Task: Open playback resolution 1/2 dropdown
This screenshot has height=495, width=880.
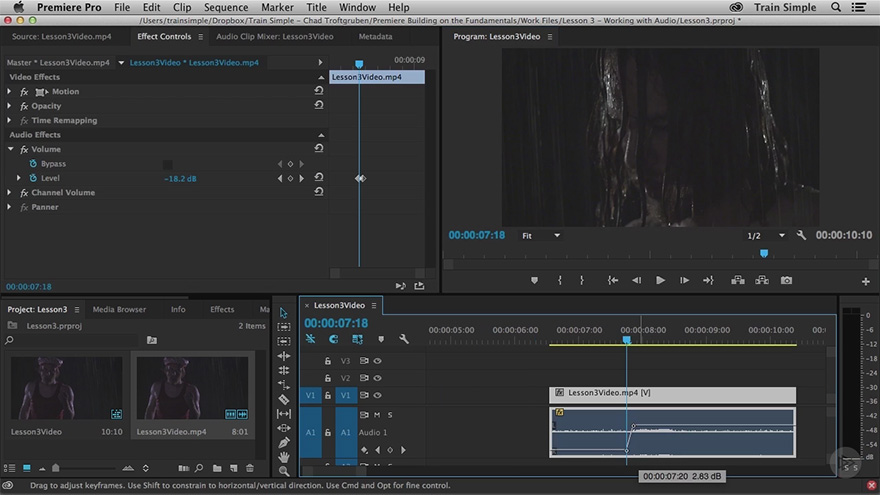Action: pos(766,236)
